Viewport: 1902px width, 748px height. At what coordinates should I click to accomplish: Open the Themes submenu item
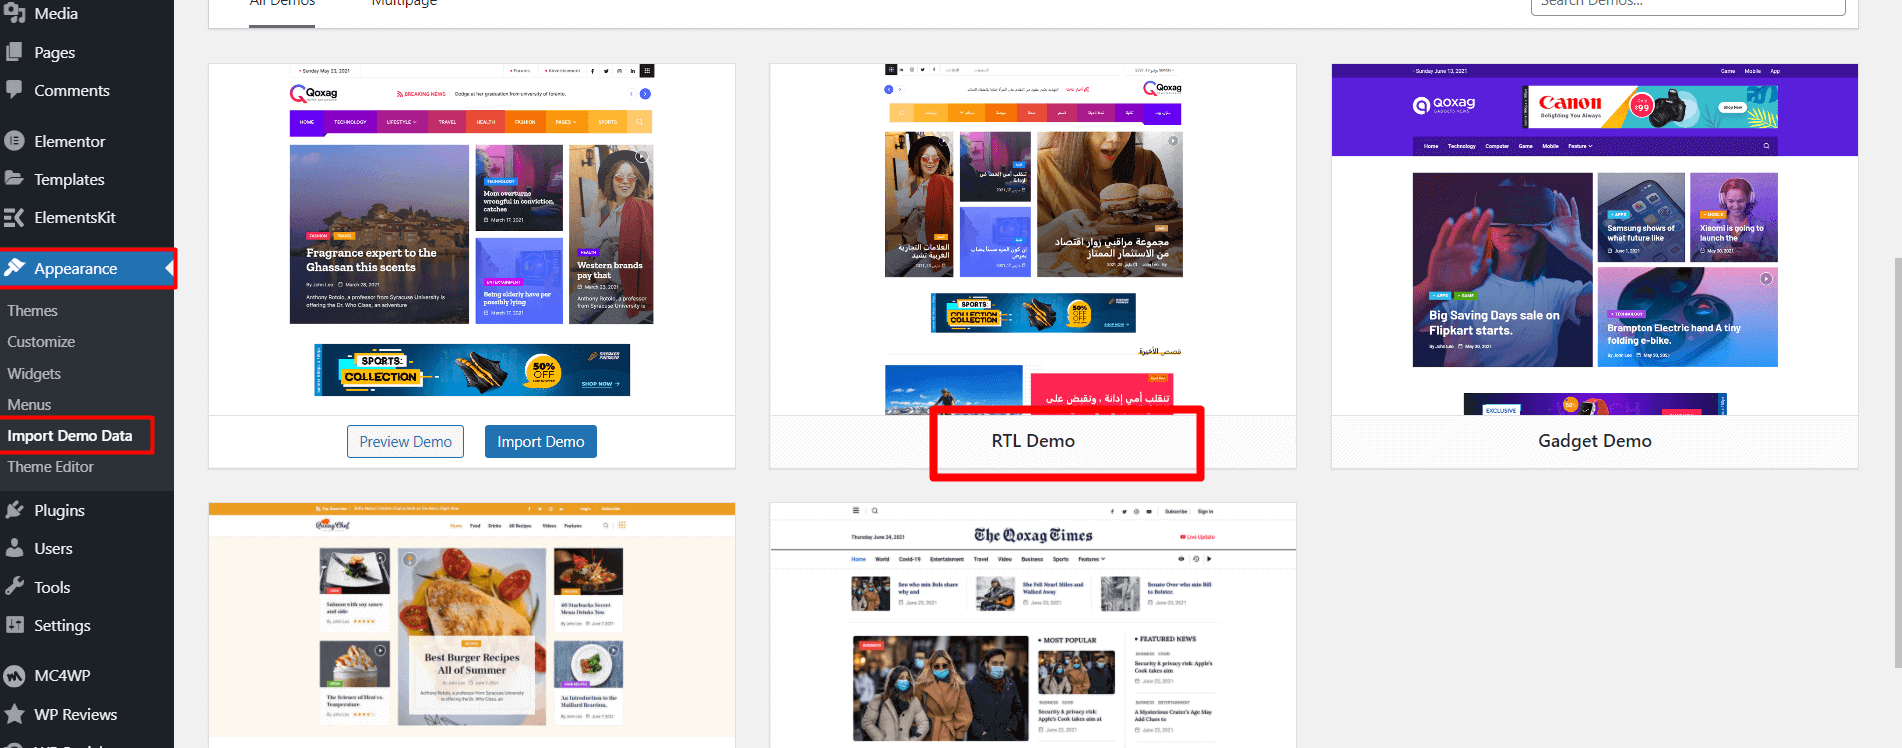32,311
